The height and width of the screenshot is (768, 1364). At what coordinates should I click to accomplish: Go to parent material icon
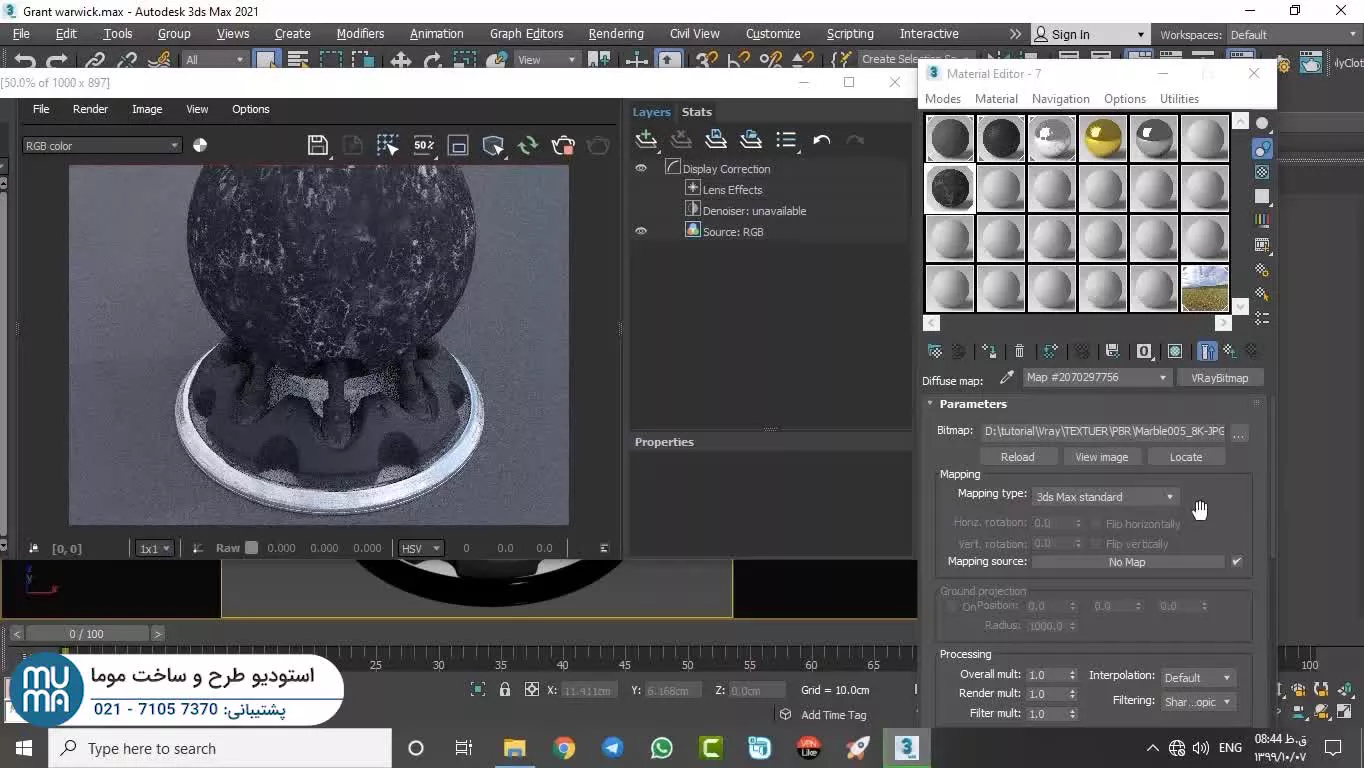tap(1230, 351)
